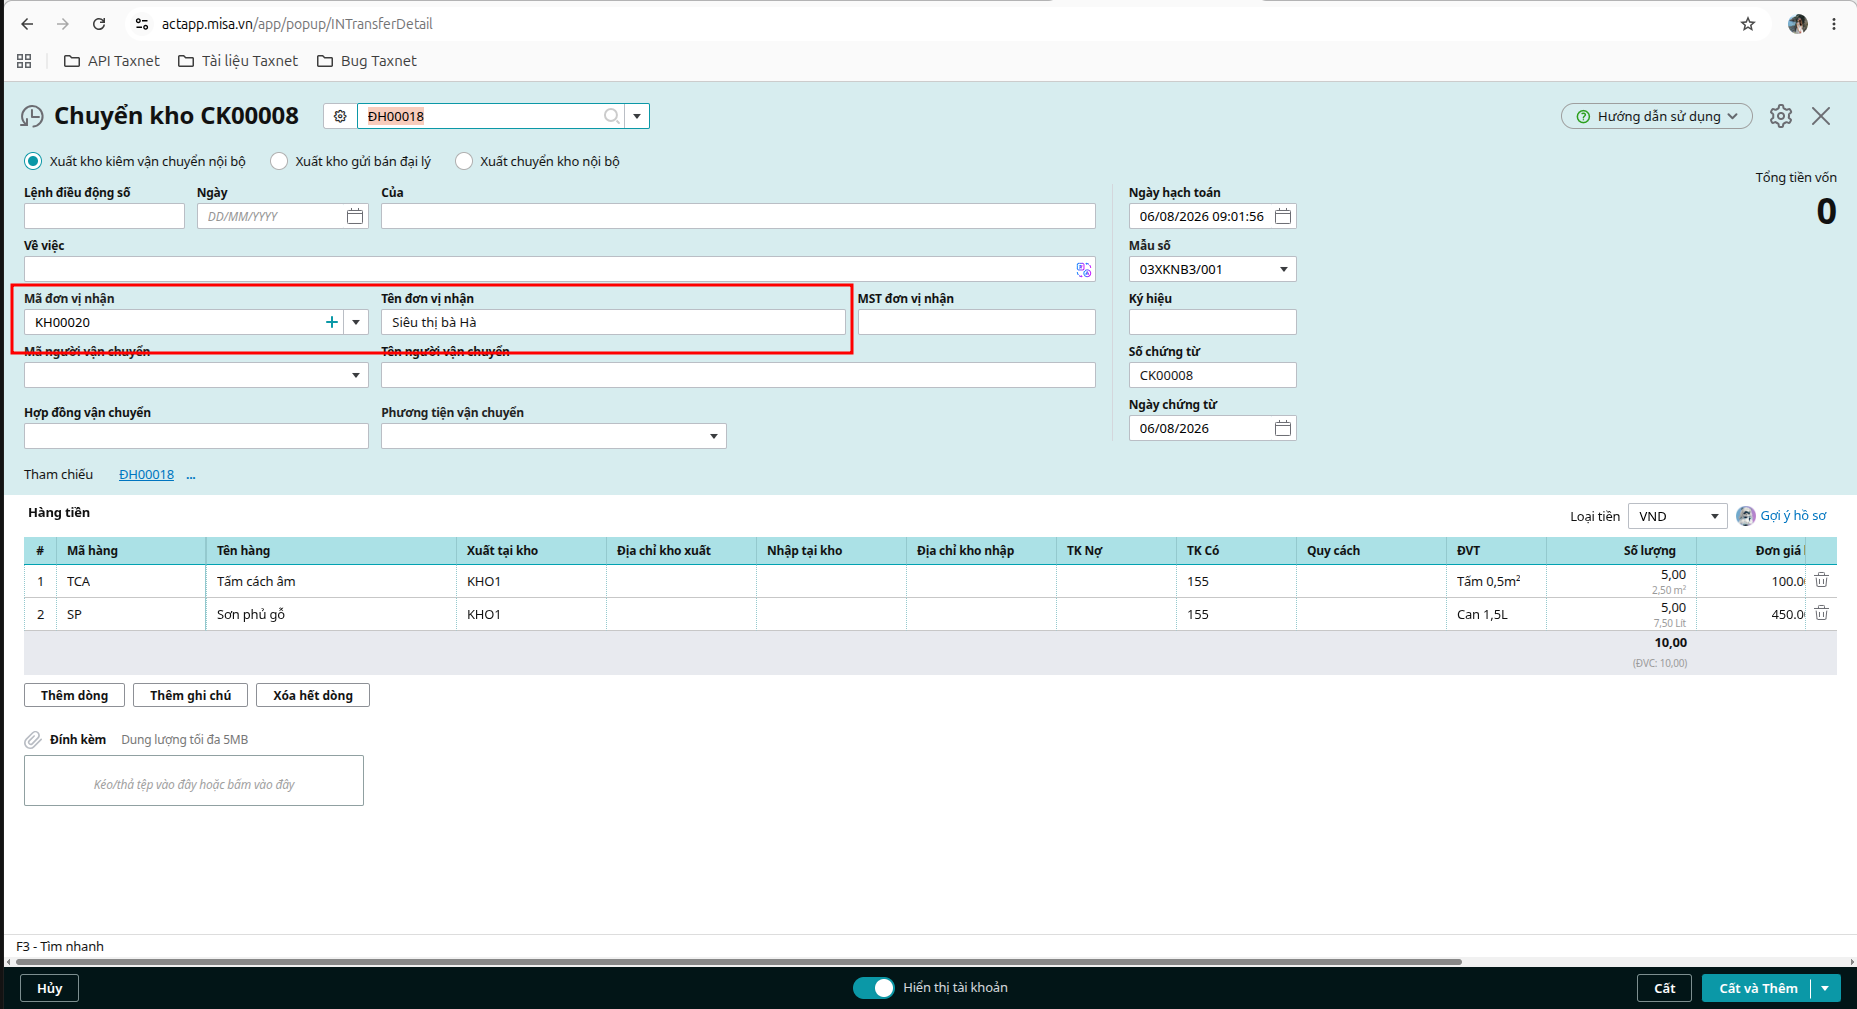Open the gear settings next to ĐH00018 search
The width and height of the screenshot is (1857, 1009).
click(x=340, y=116)
